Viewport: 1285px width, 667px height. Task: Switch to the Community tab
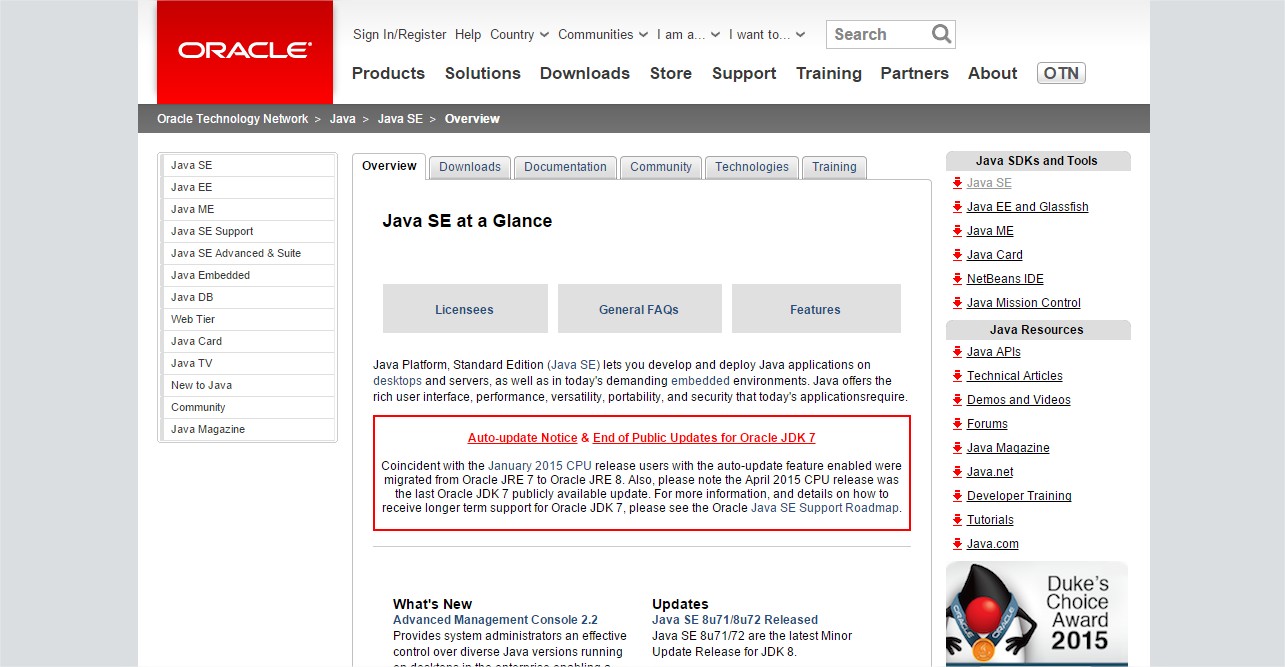click(661, 167)
